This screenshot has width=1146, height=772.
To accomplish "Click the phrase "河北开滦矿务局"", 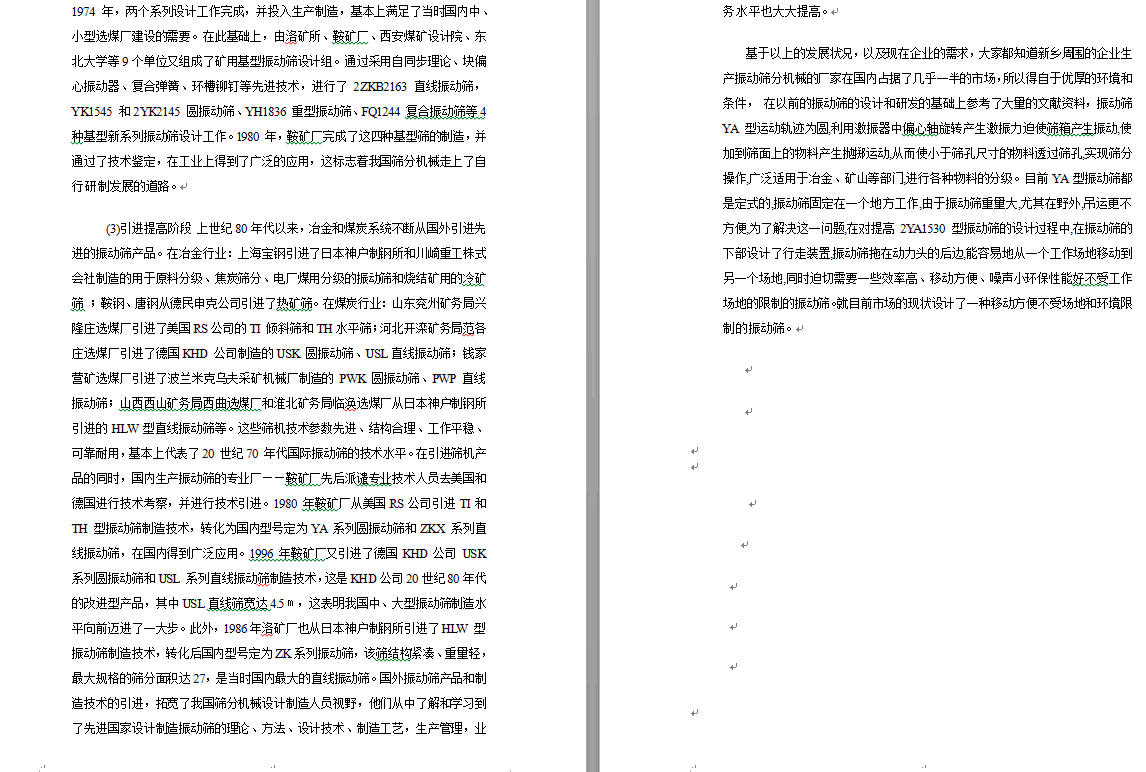I will click(x=422, y=329).
